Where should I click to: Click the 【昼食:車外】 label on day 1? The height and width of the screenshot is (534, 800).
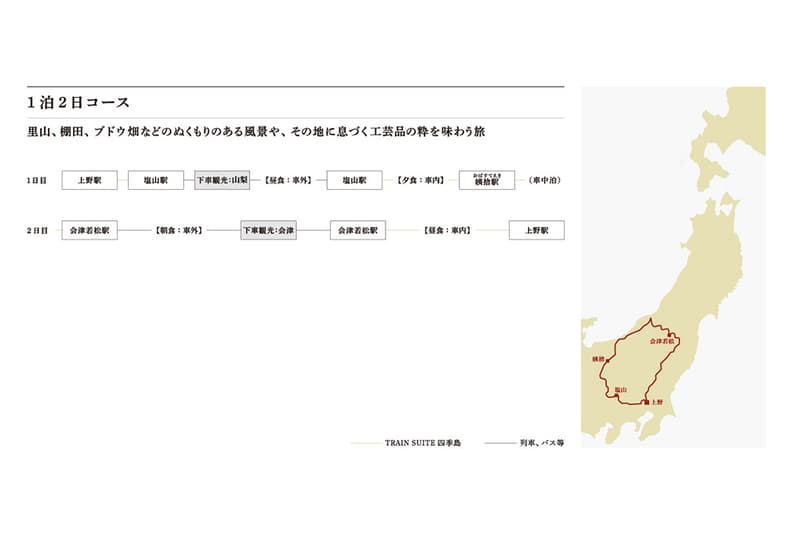(288, 180)
